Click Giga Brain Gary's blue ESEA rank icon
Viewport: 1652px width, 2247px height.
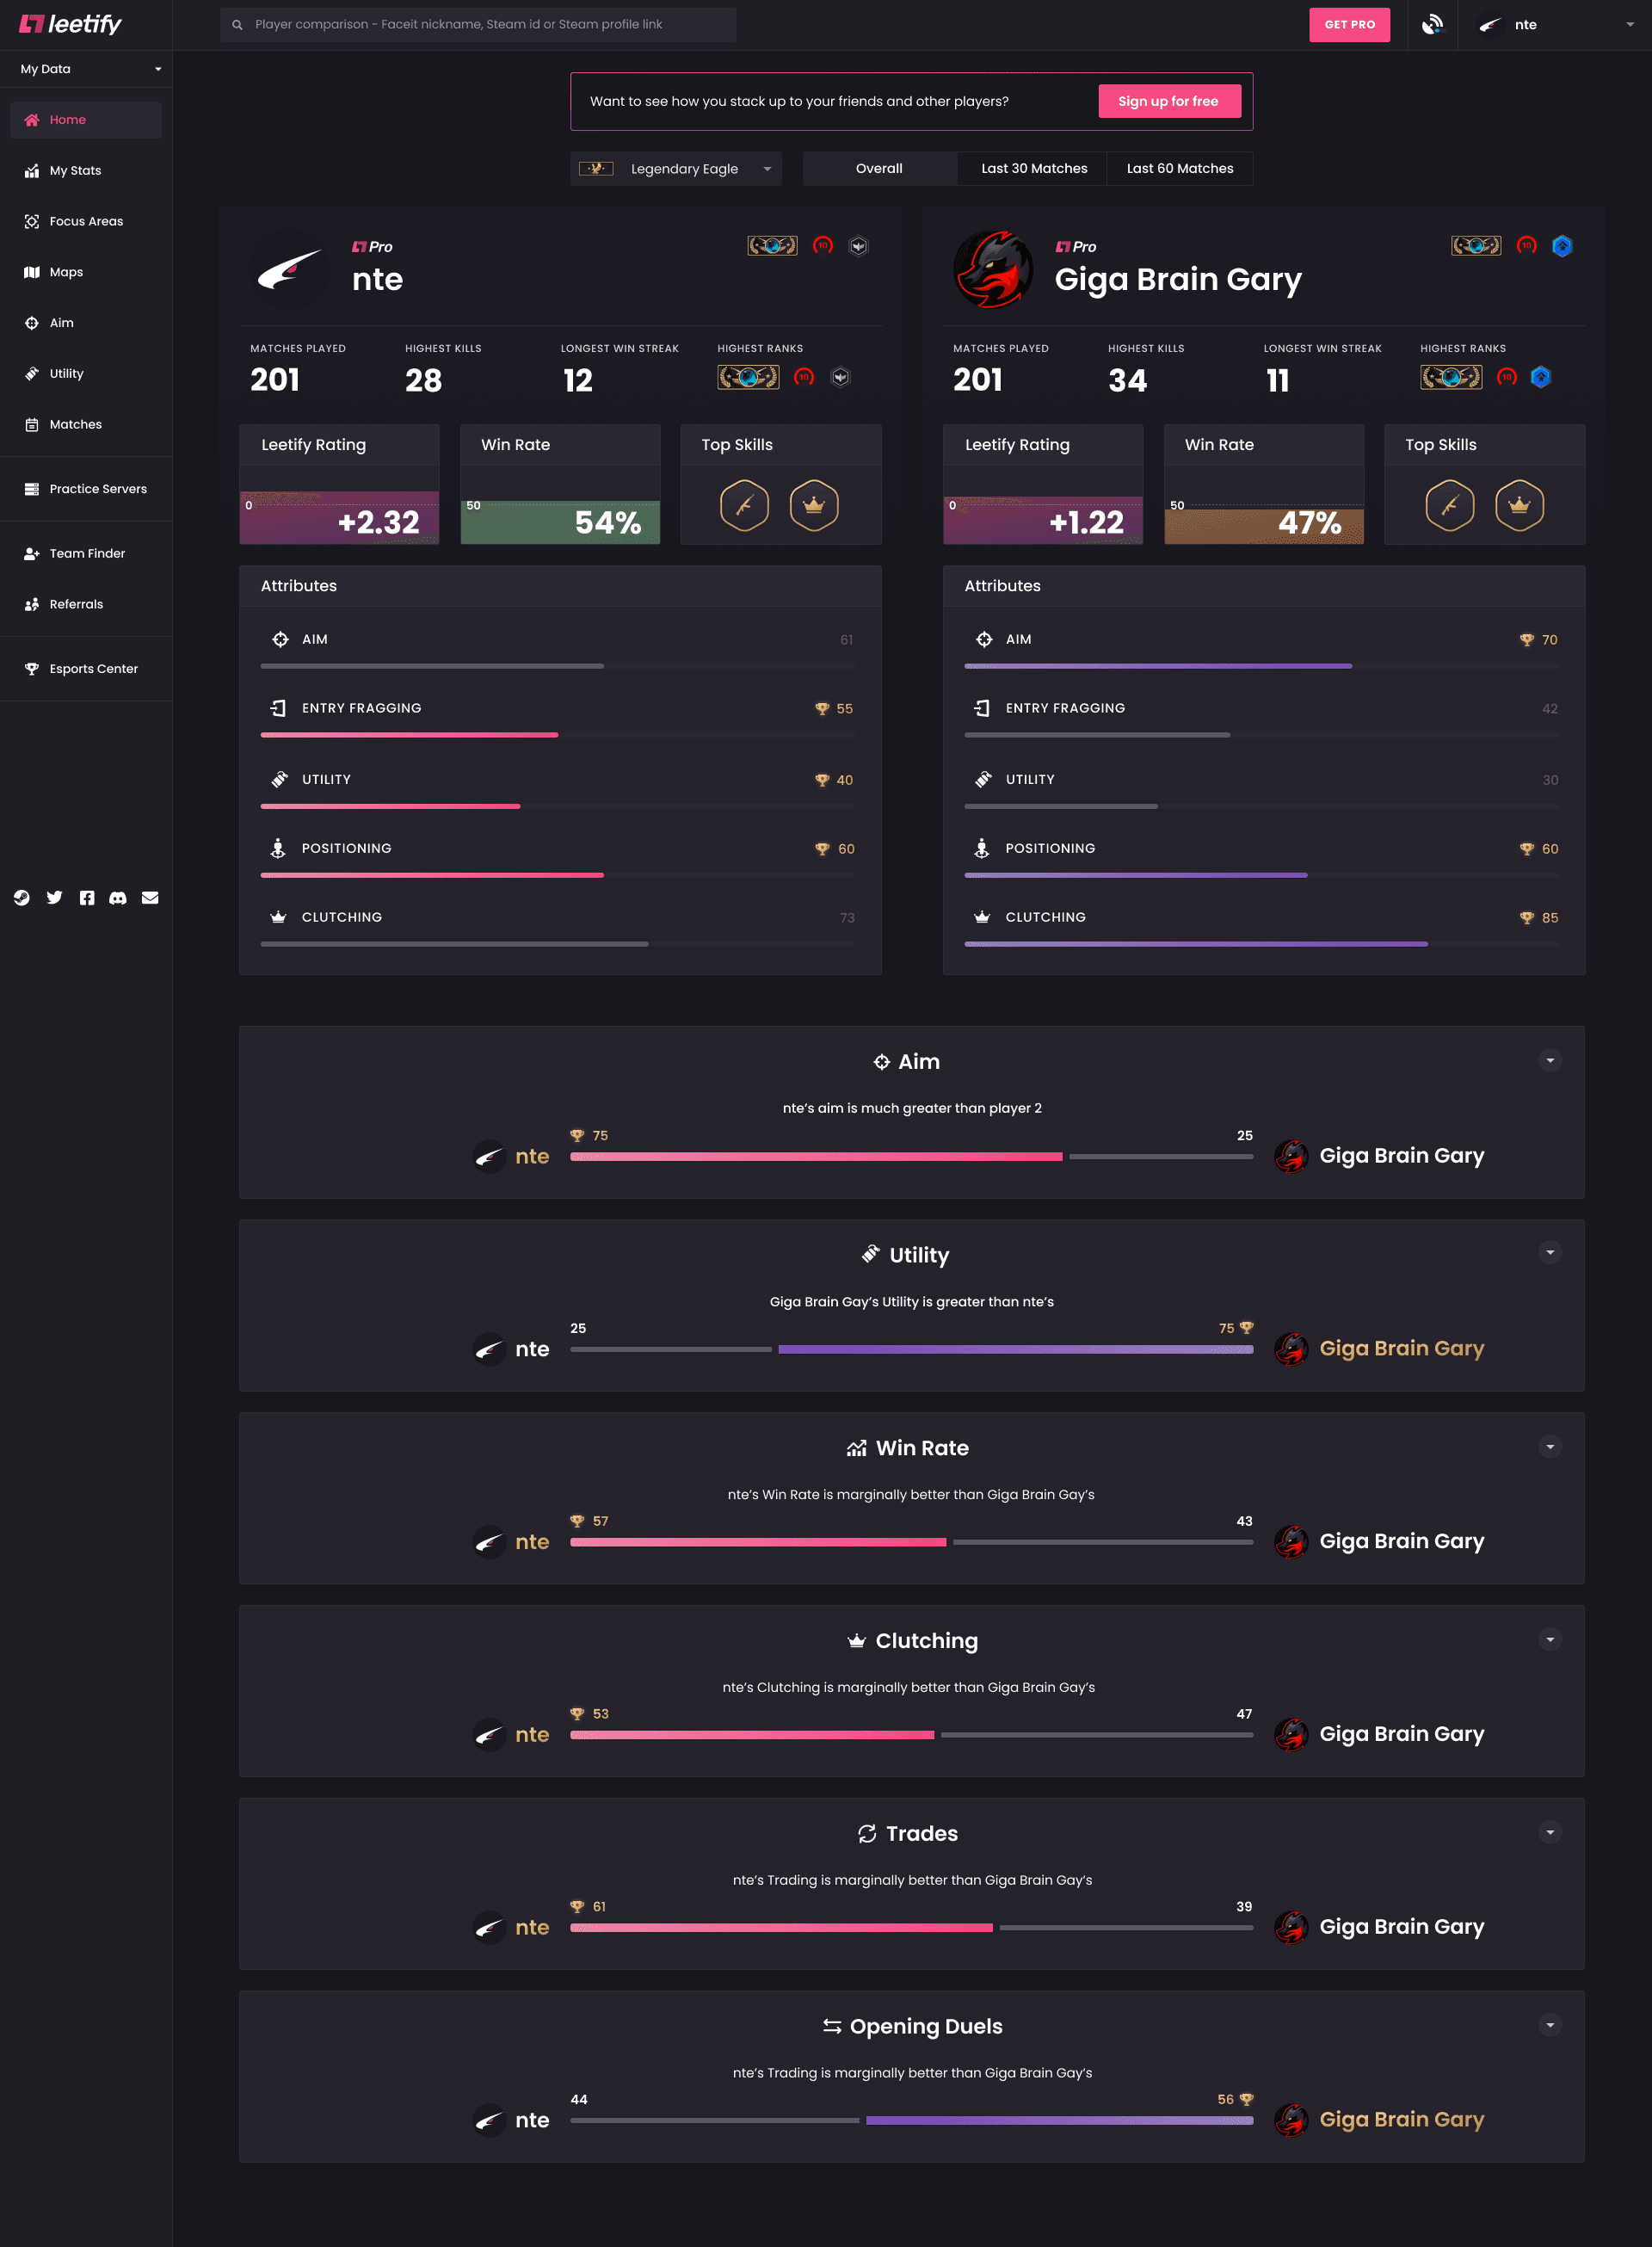(1541, 377)
